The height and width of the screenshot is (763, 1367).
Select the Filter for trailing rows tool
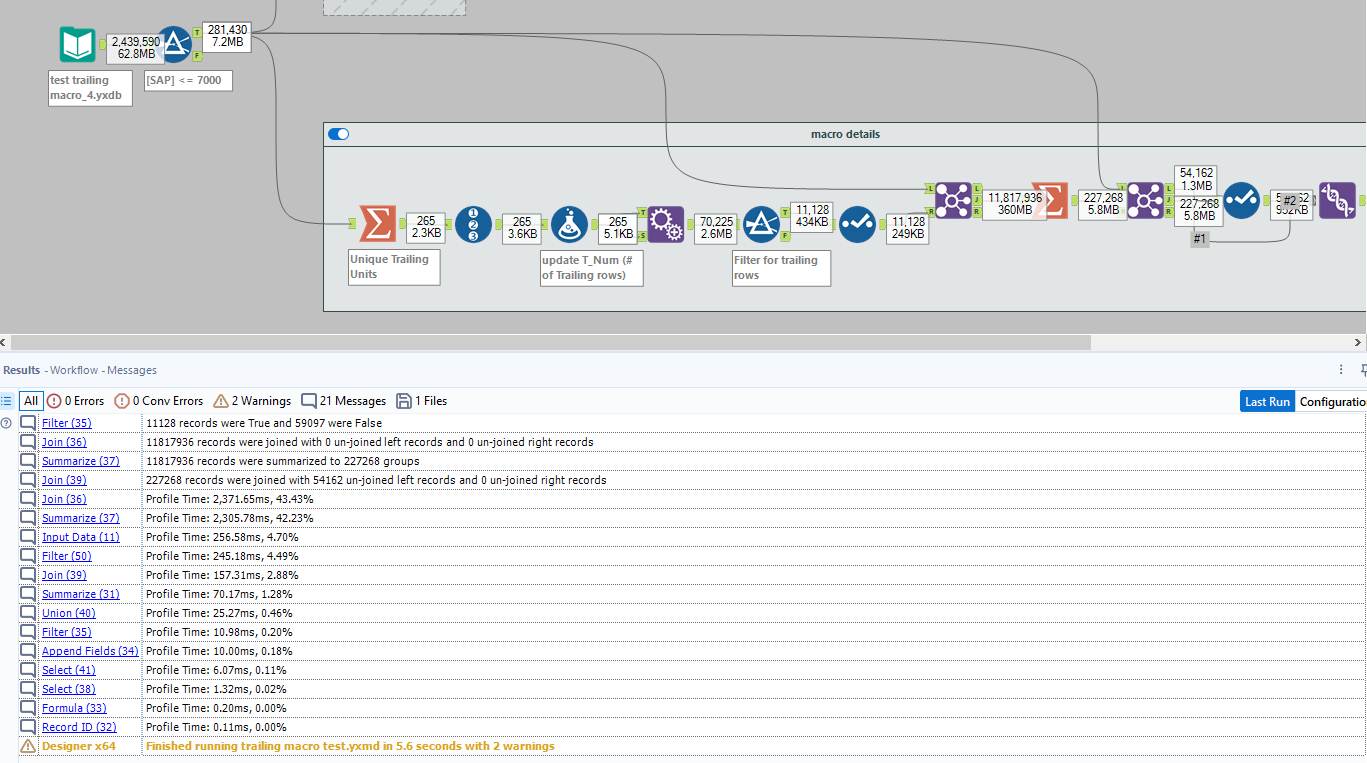(x=762, y=224)
